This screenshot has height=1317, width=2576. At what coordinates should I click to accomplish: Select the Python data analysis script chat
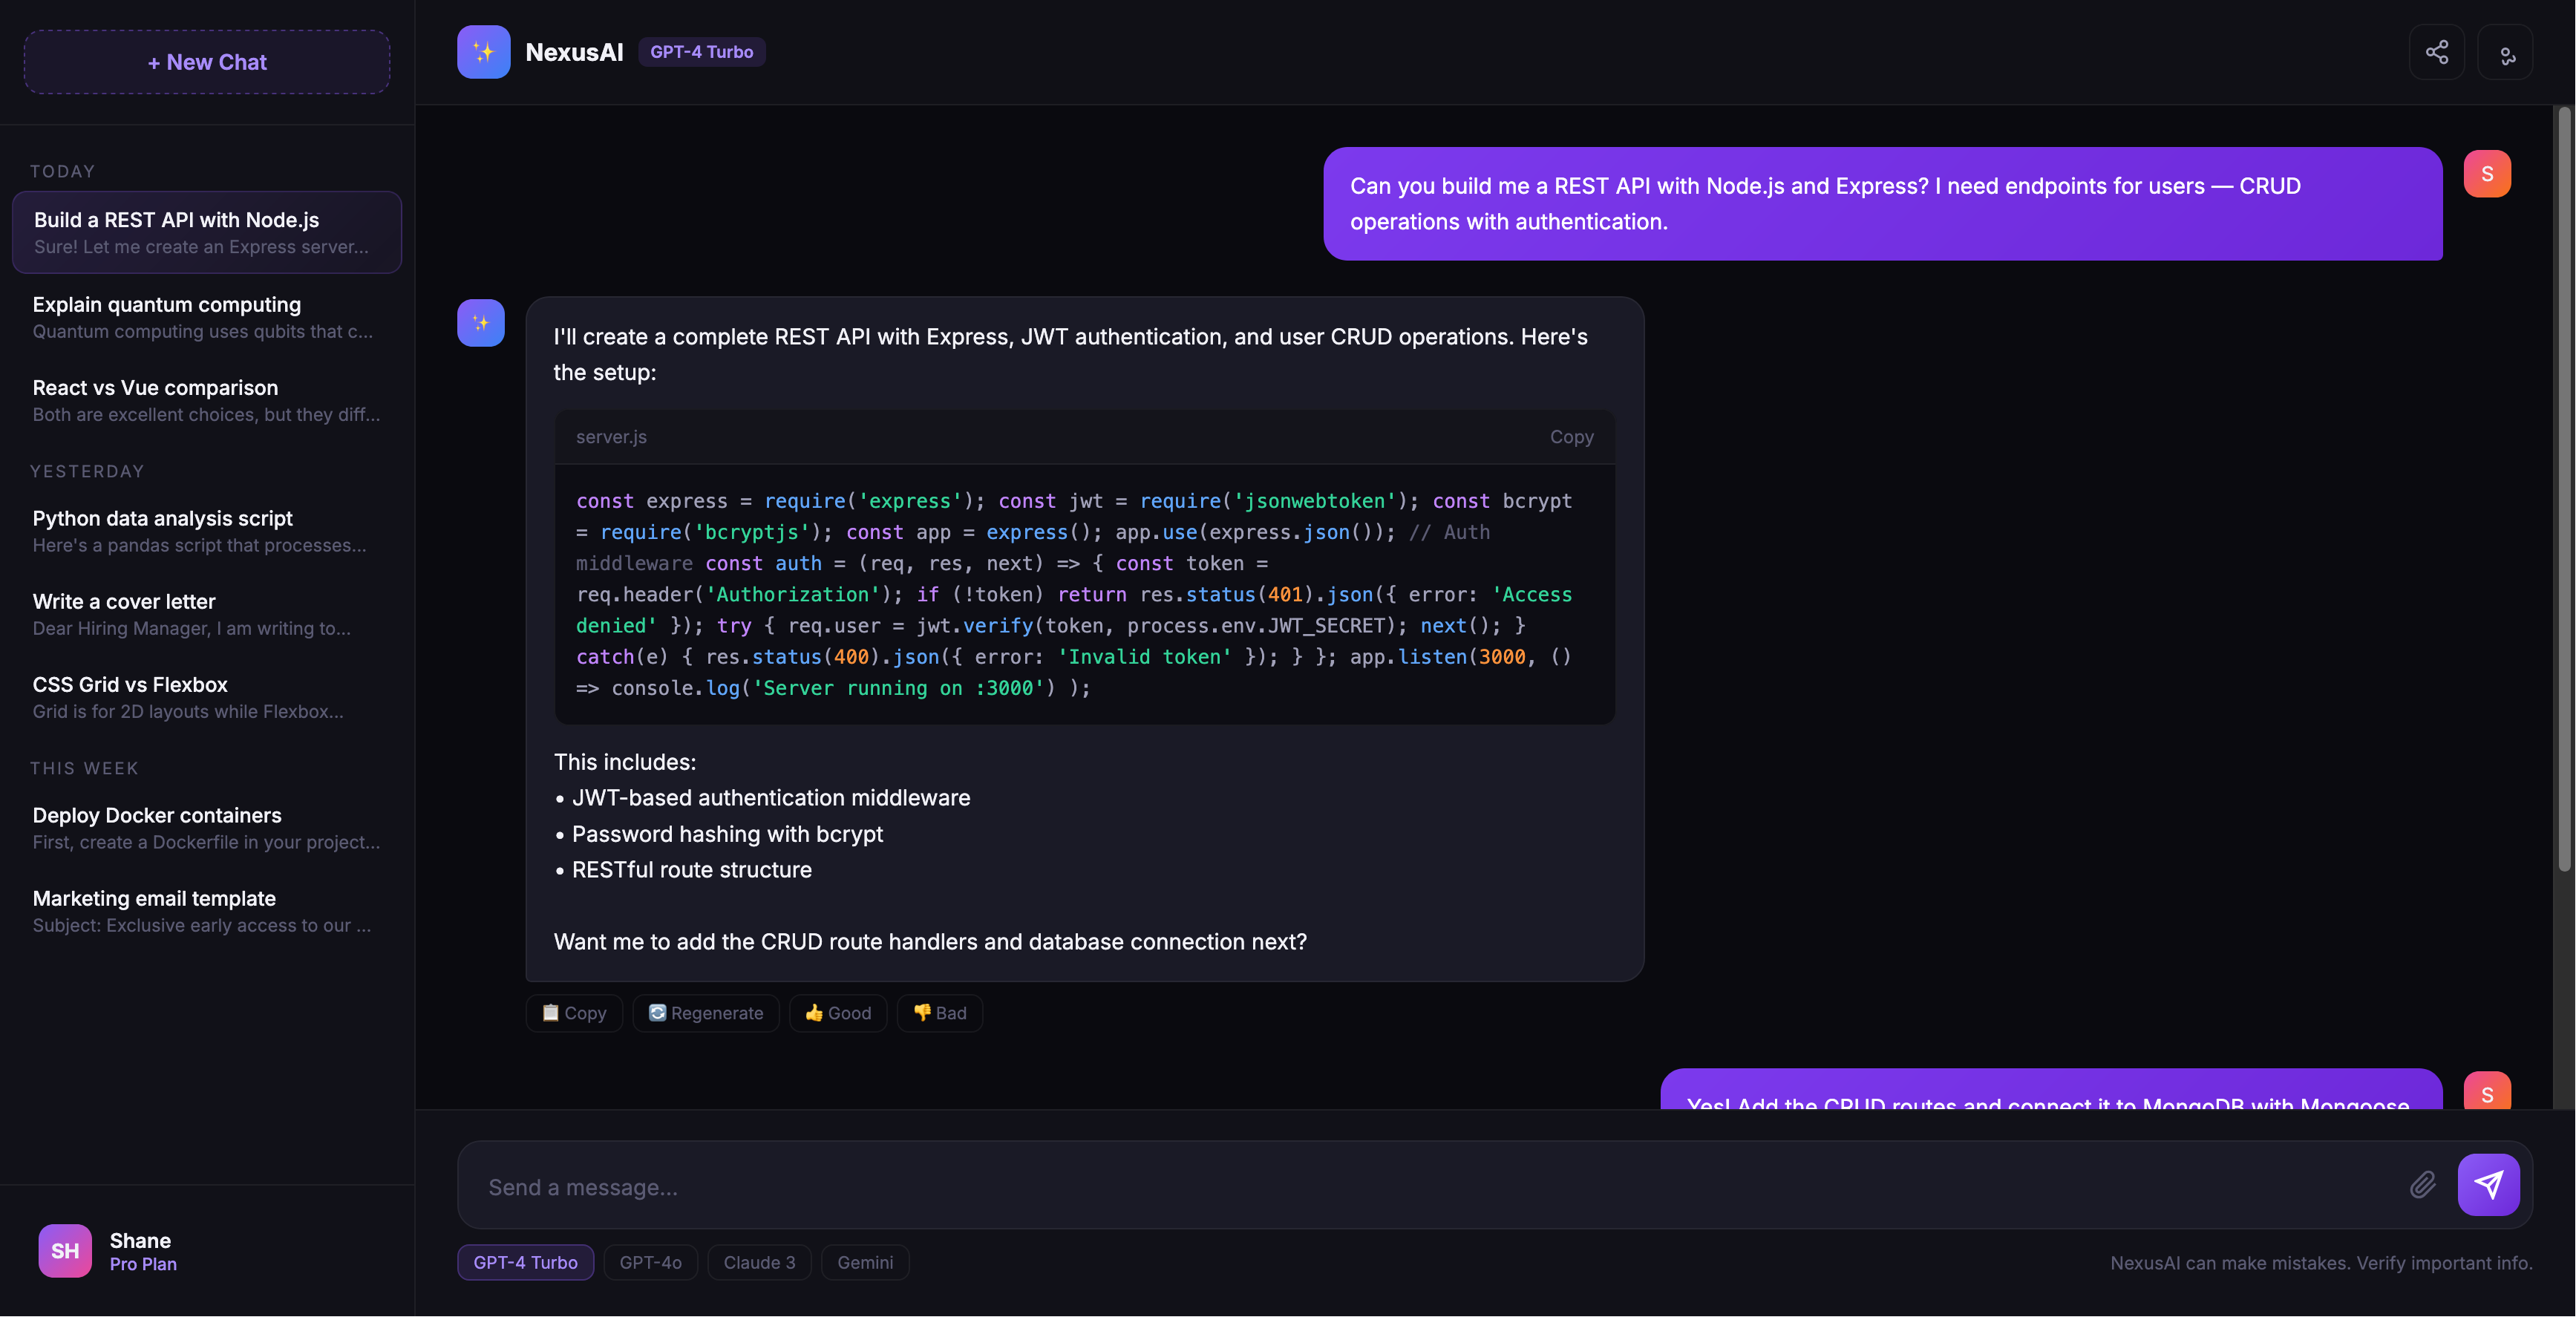[x=206, y=531]
